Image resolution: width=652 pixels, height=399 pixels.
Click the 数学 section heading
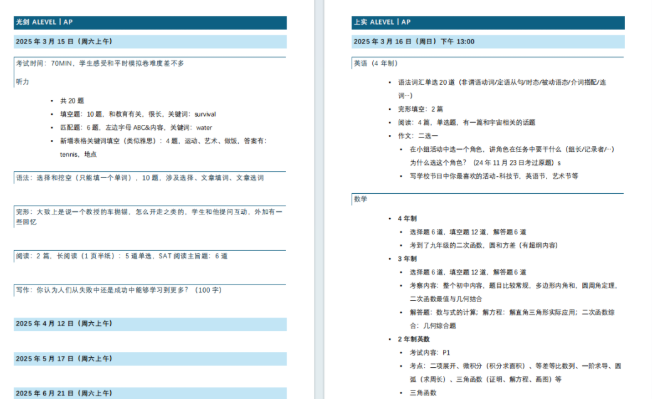click(361, 200)
